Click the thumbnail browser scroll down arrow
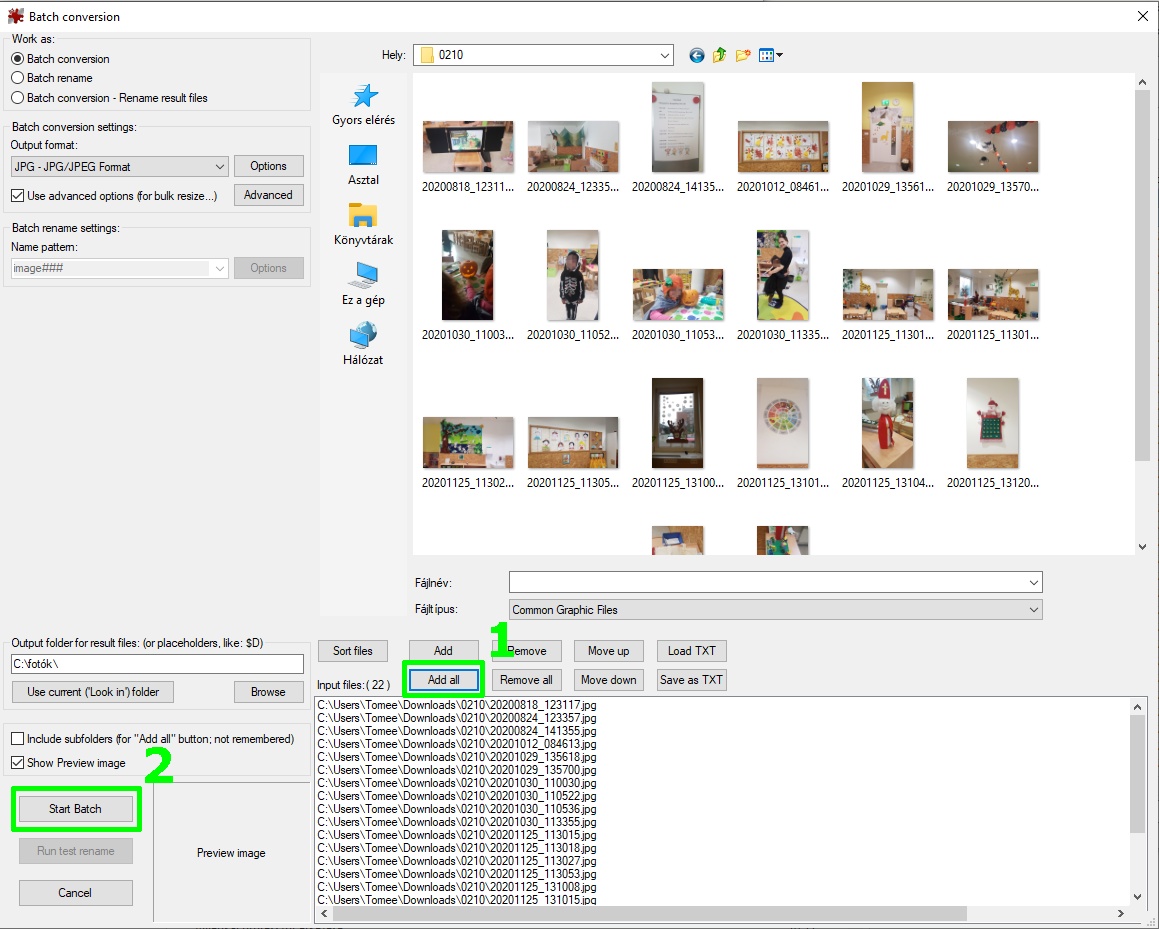This screenshot has width=1159, height=929. pyautogui.click(x=1142, y=547)
